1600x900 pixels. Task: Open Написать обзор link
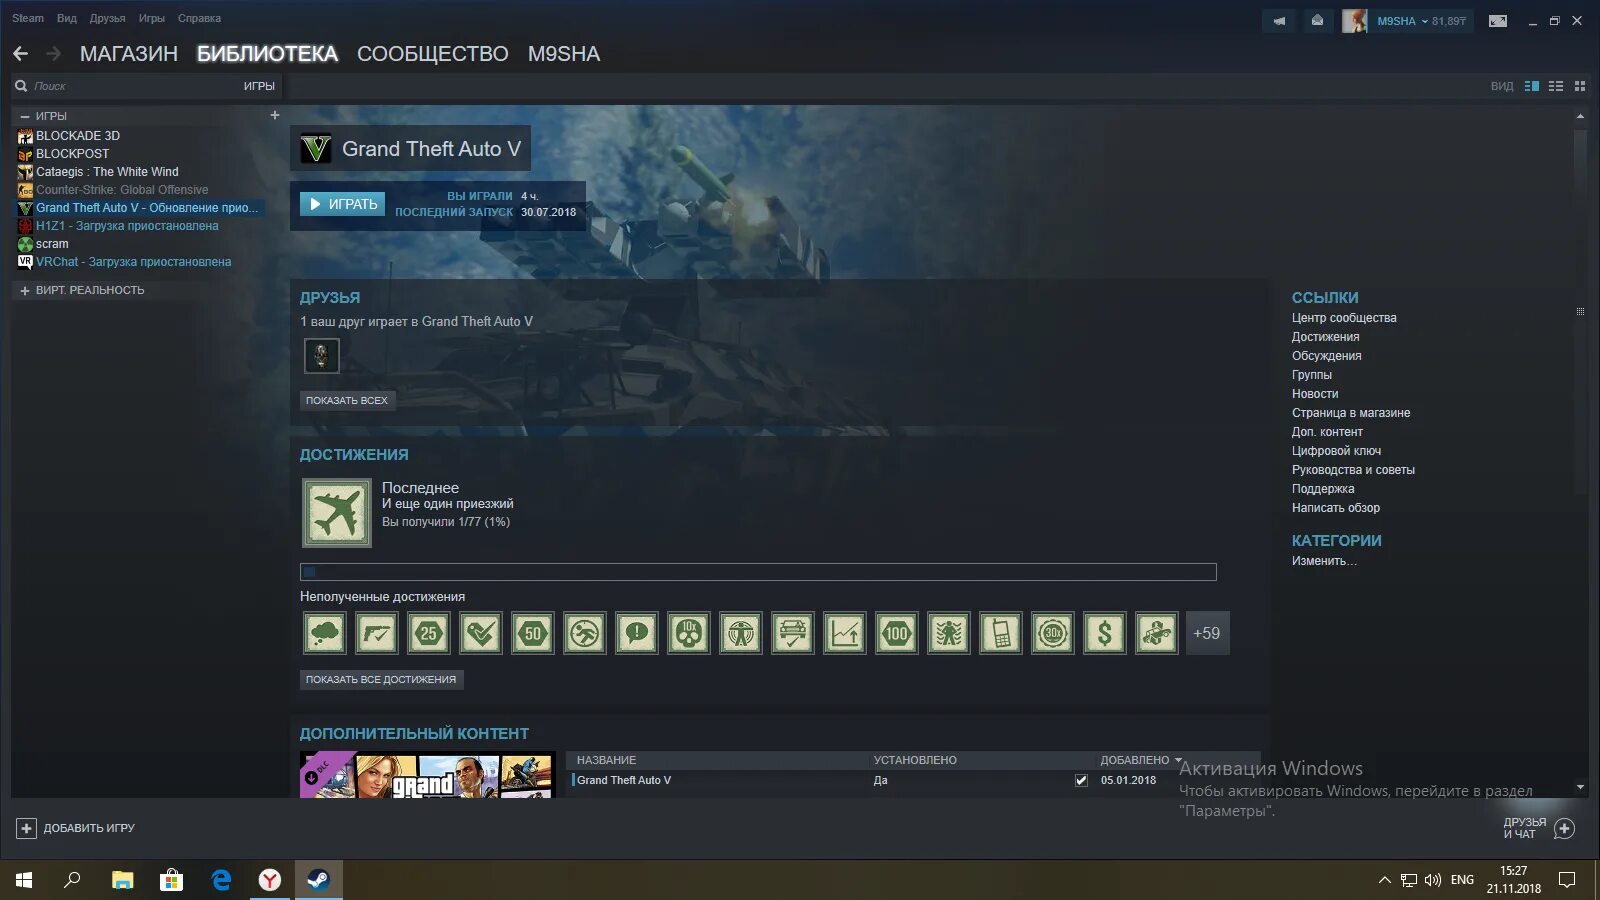point(1336,508)
